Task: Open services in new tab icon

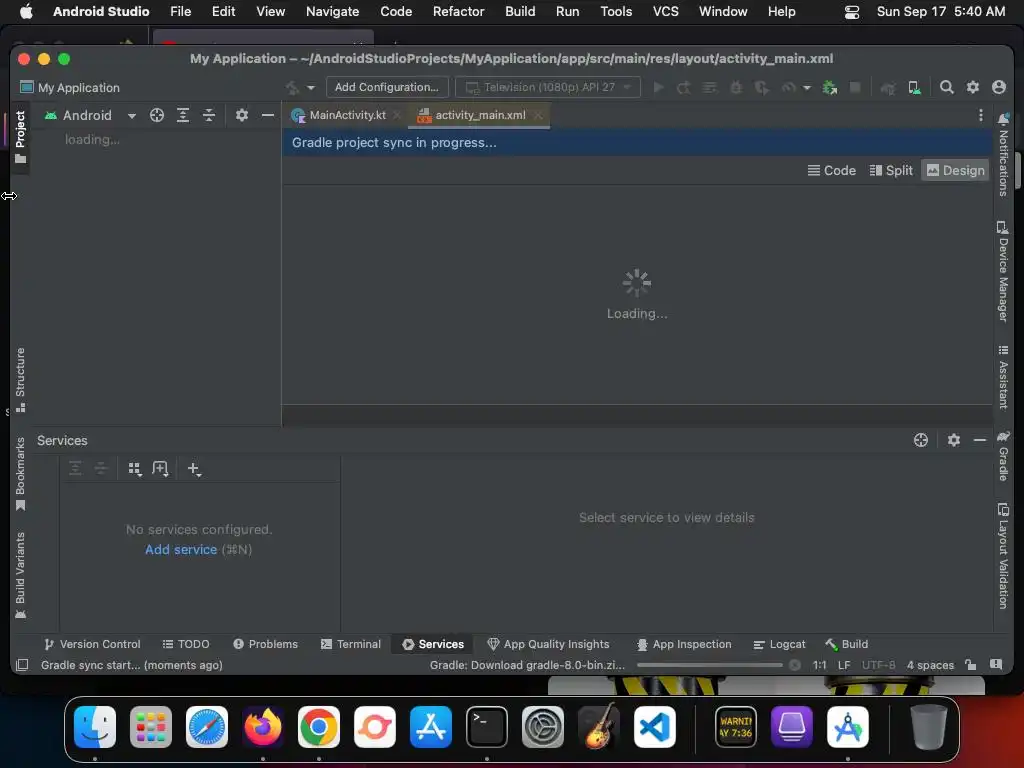Action: [160, 469]
